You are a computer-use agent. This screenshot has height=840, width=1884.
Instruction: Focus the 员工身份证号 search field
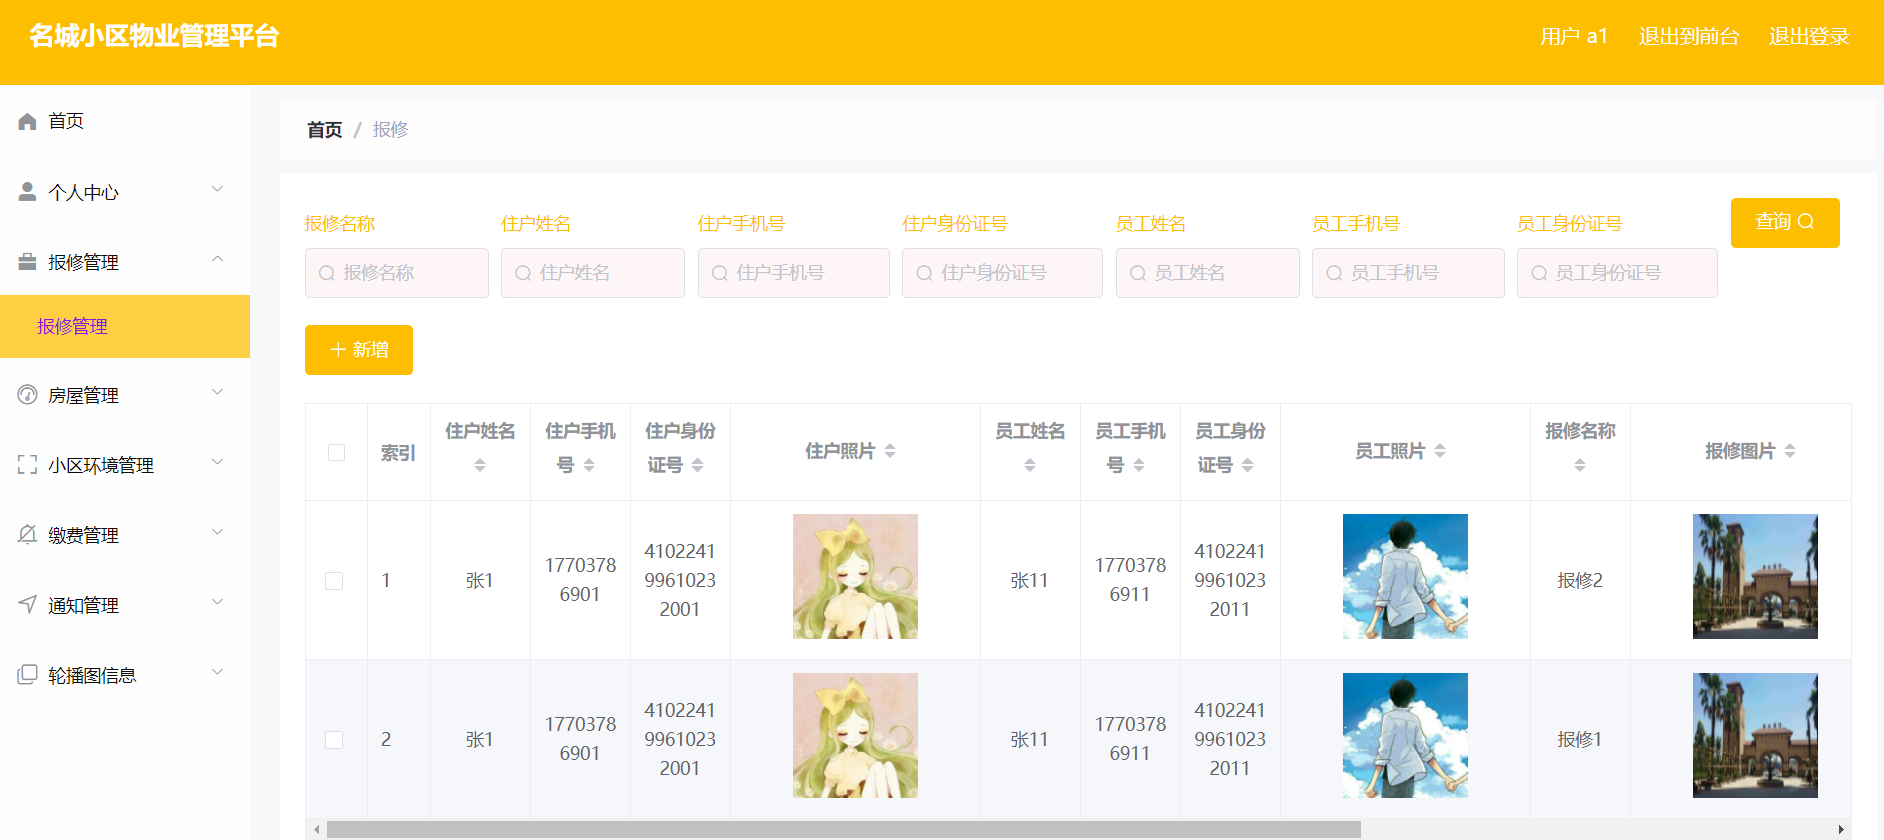tap(1617, 273)
